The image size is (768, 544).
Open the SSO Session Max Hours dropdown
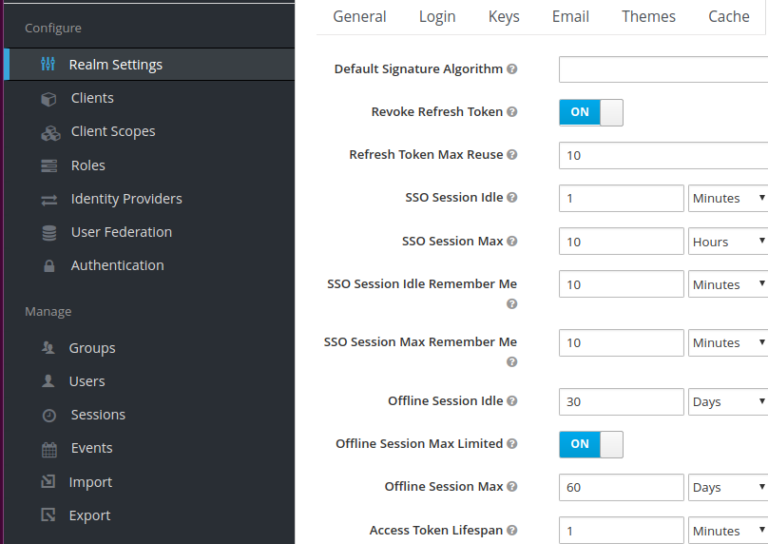(728, 241)
